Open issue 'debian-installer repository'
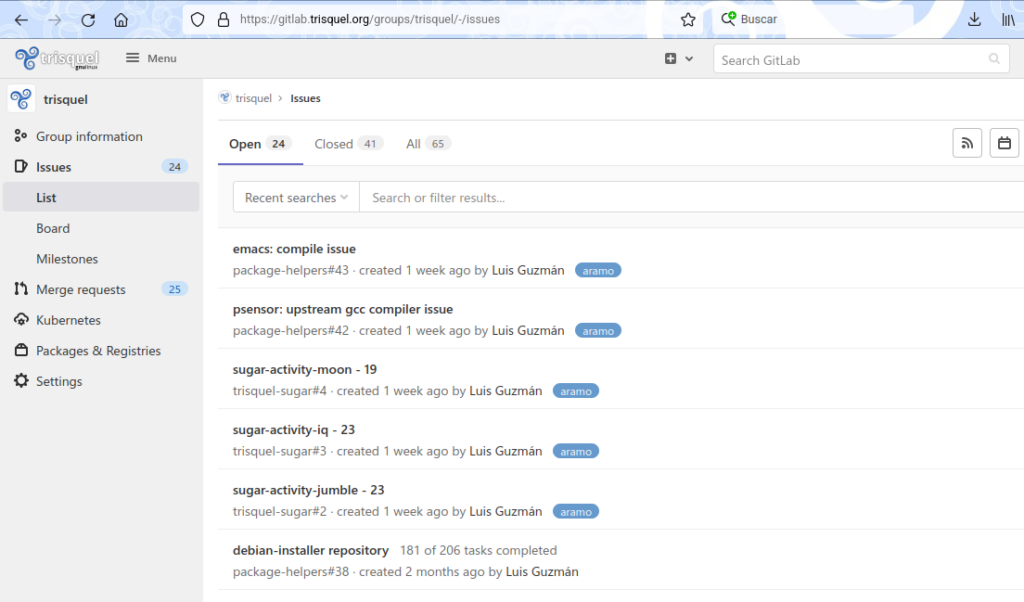 [x=310, y=550]
